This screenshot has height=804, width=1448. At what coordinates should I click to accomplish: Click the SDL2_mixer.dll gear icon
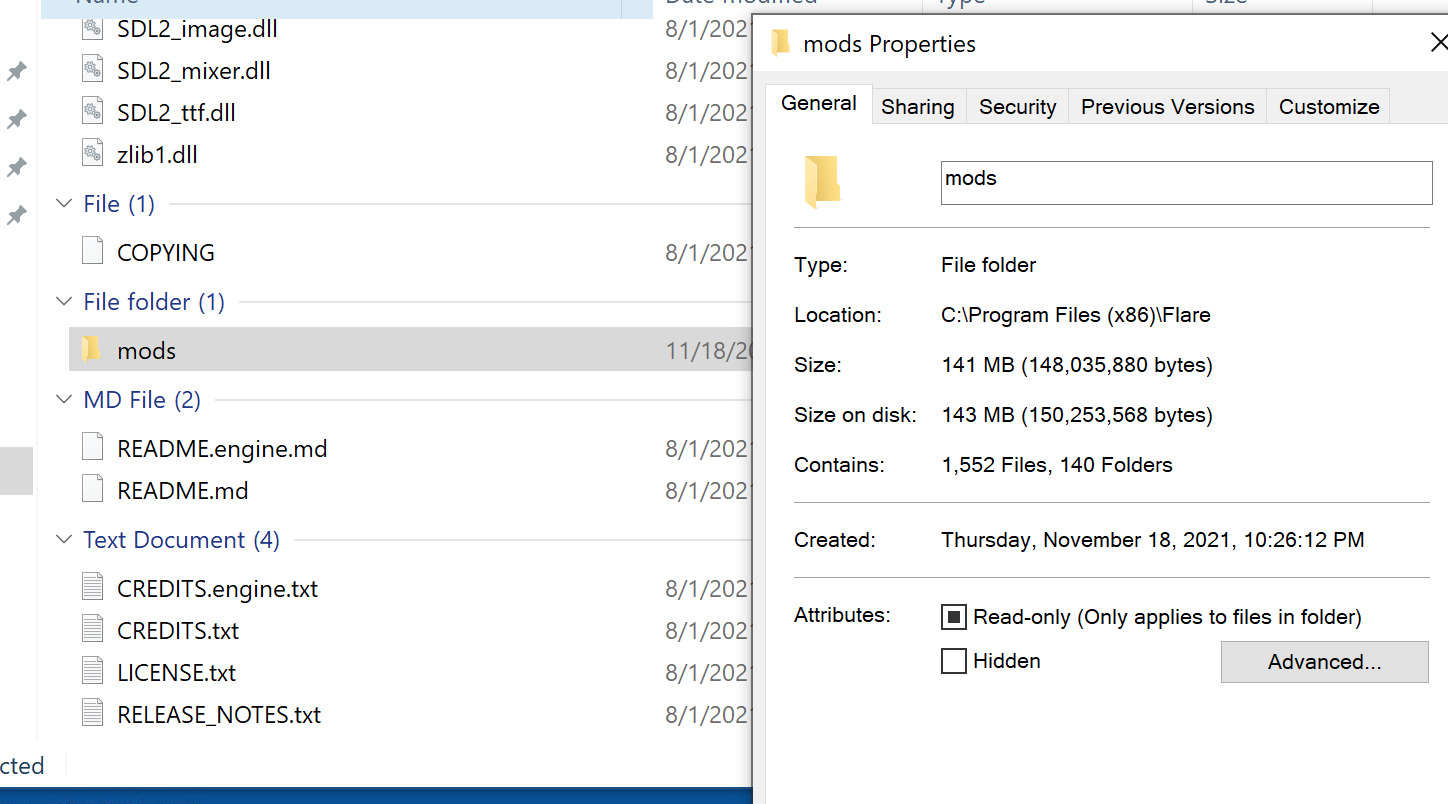click(x=92, y=71)
